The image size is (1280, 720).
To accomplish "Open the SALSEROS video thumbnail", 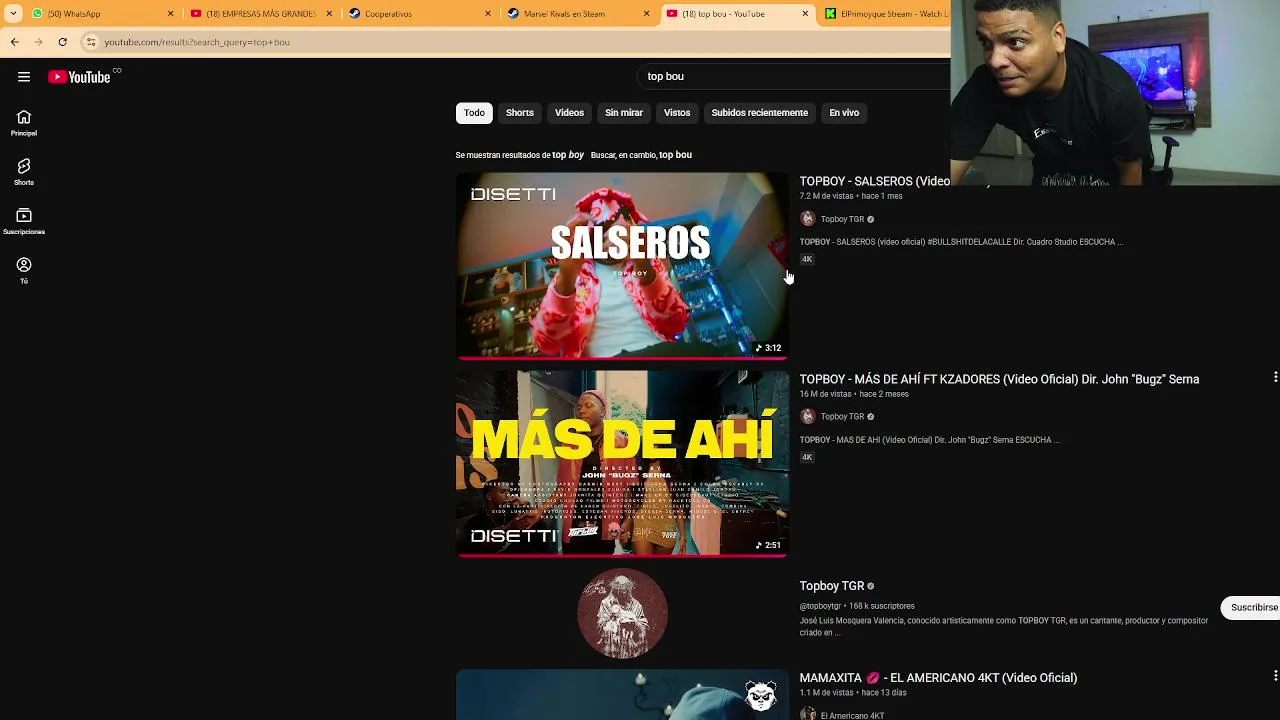I will click(622, 265).
